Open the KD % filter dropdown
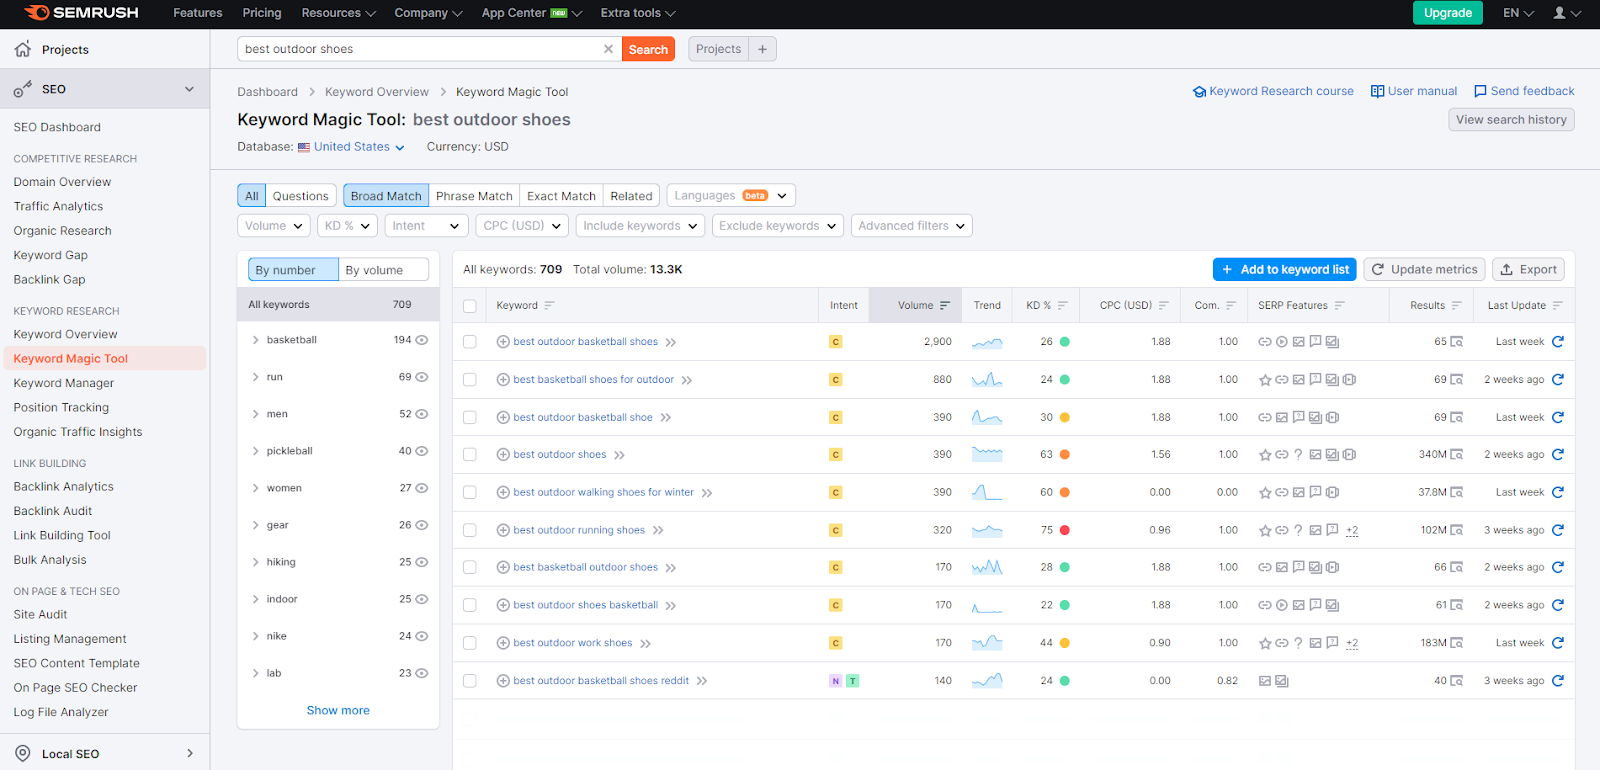The height and width of the screenshot is (770, 1600). pos(347,226)
